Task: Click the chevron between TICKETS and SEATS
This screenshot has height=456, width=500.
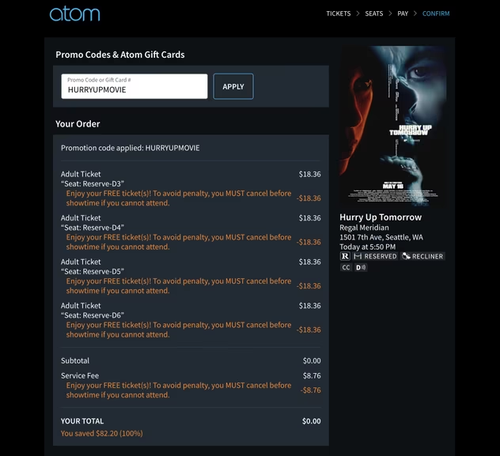Action: pyautogui.click(x=358, y=14)
